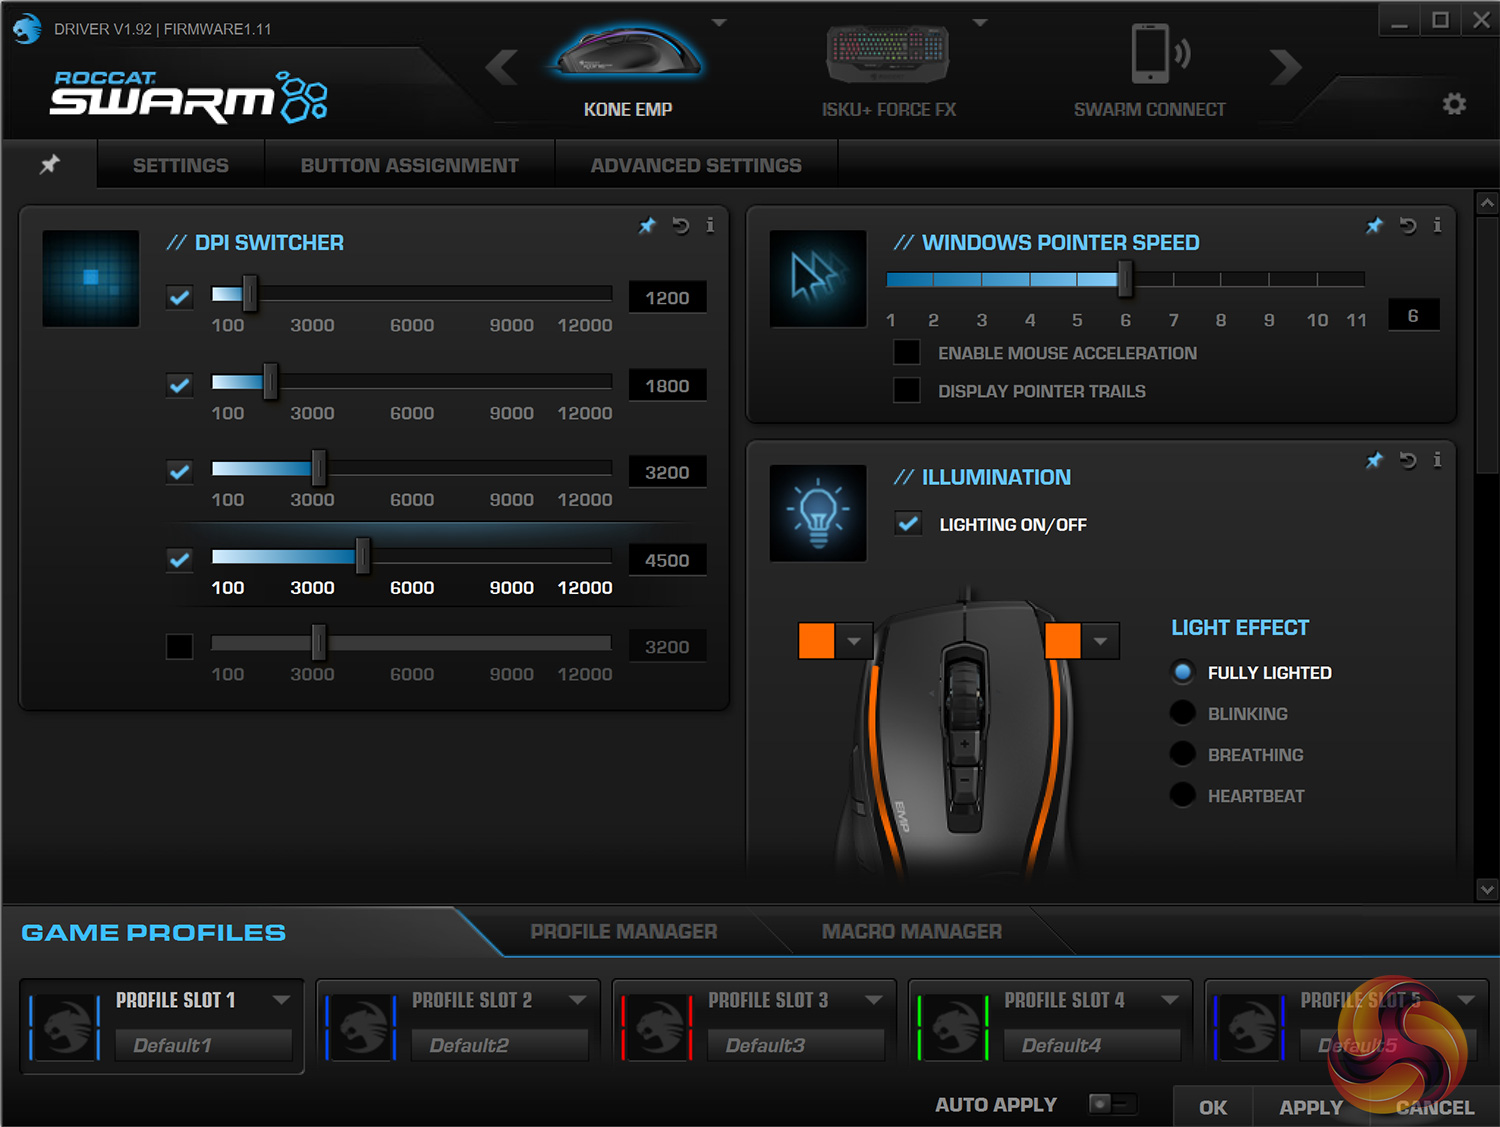Click the right orange color swatch

[1063, 641]
